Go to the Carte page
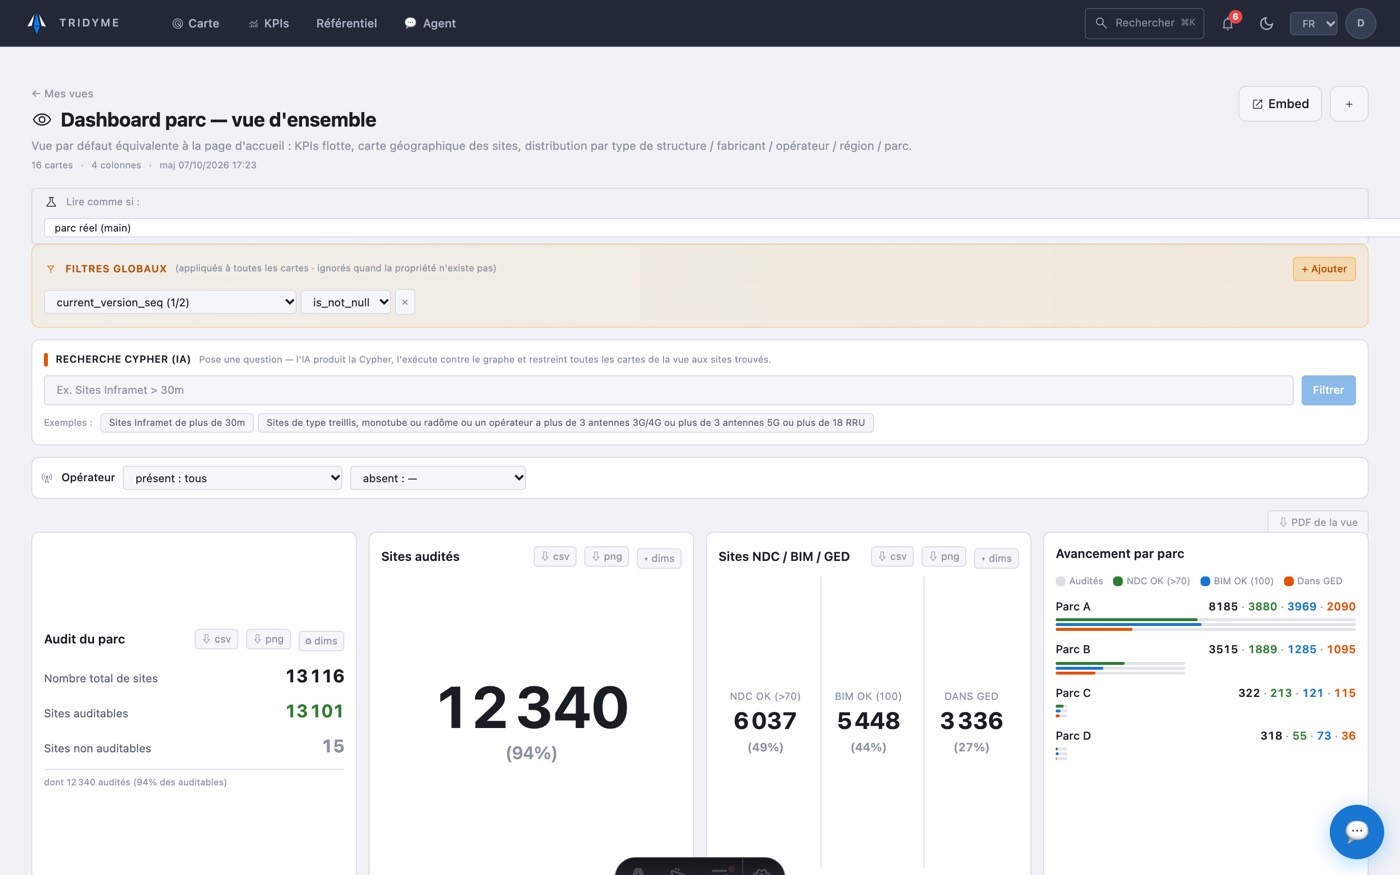 click(x=195, y=23)
